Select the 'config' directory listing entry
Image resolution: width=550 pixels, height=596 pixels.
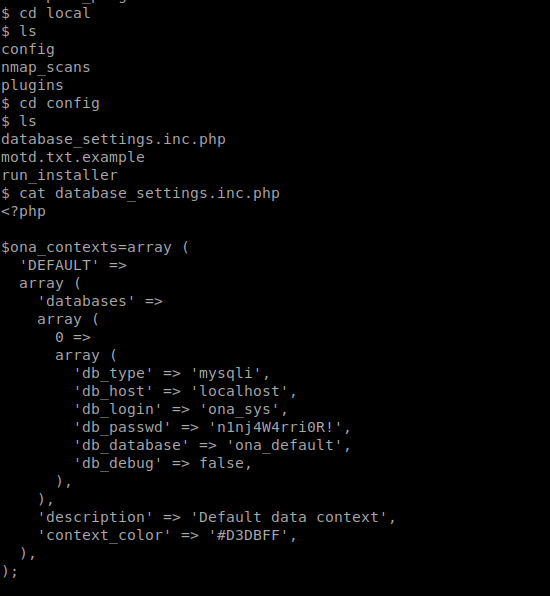pyautogui.click(x=28, y=50)
